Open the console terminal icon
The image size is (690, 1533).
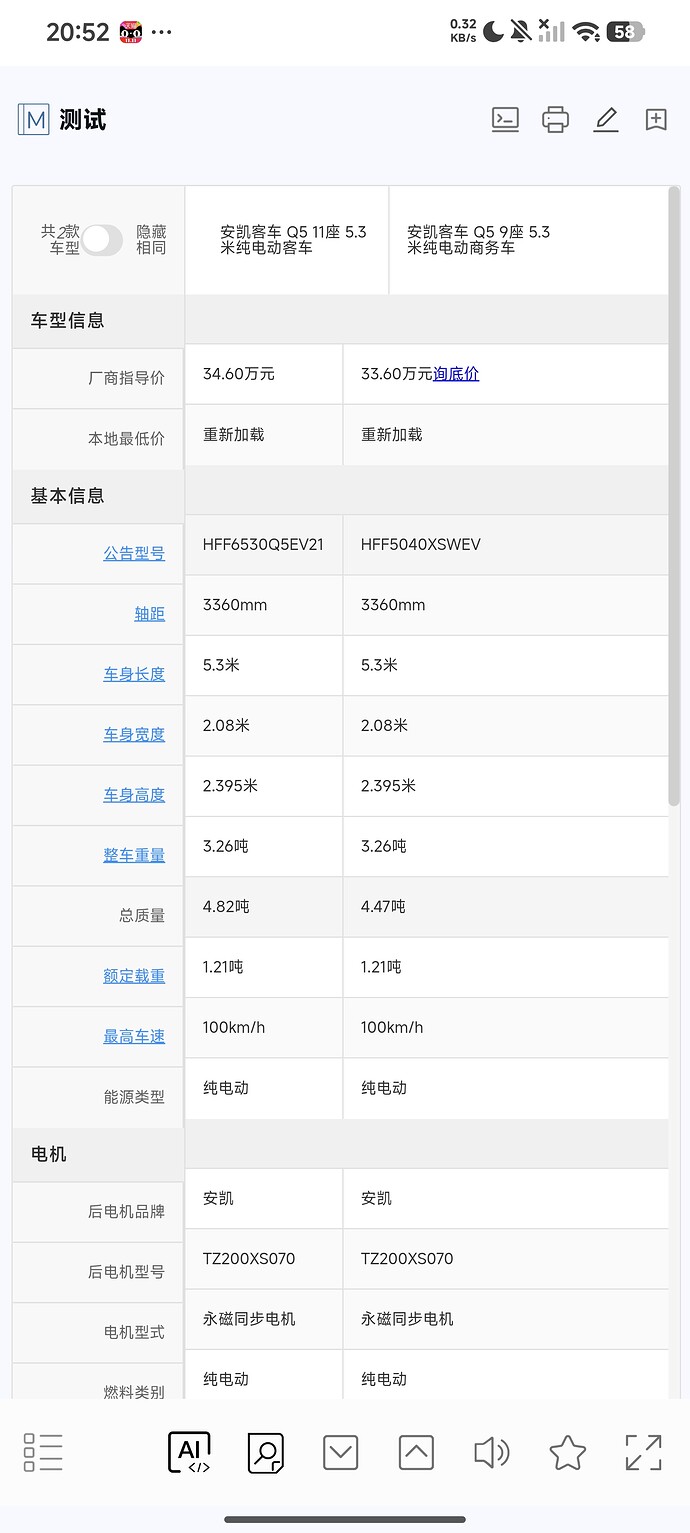[505, 119]
